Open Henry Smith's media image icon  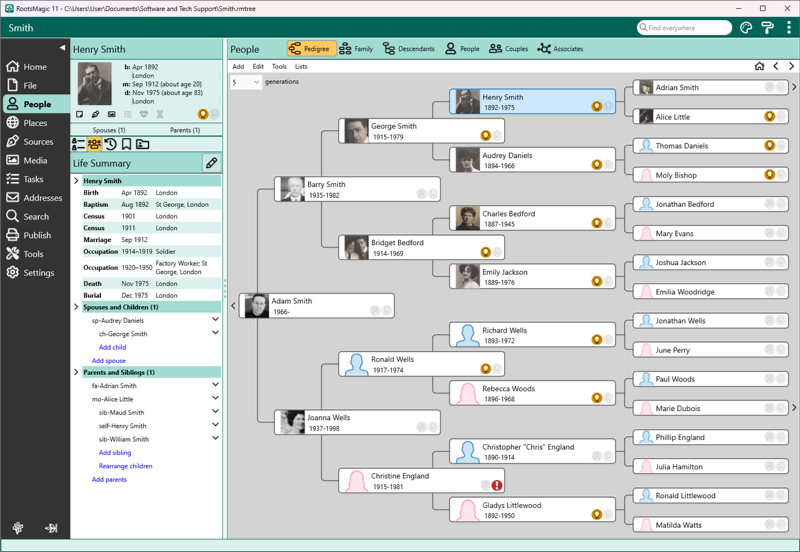(x=112, y=115)
